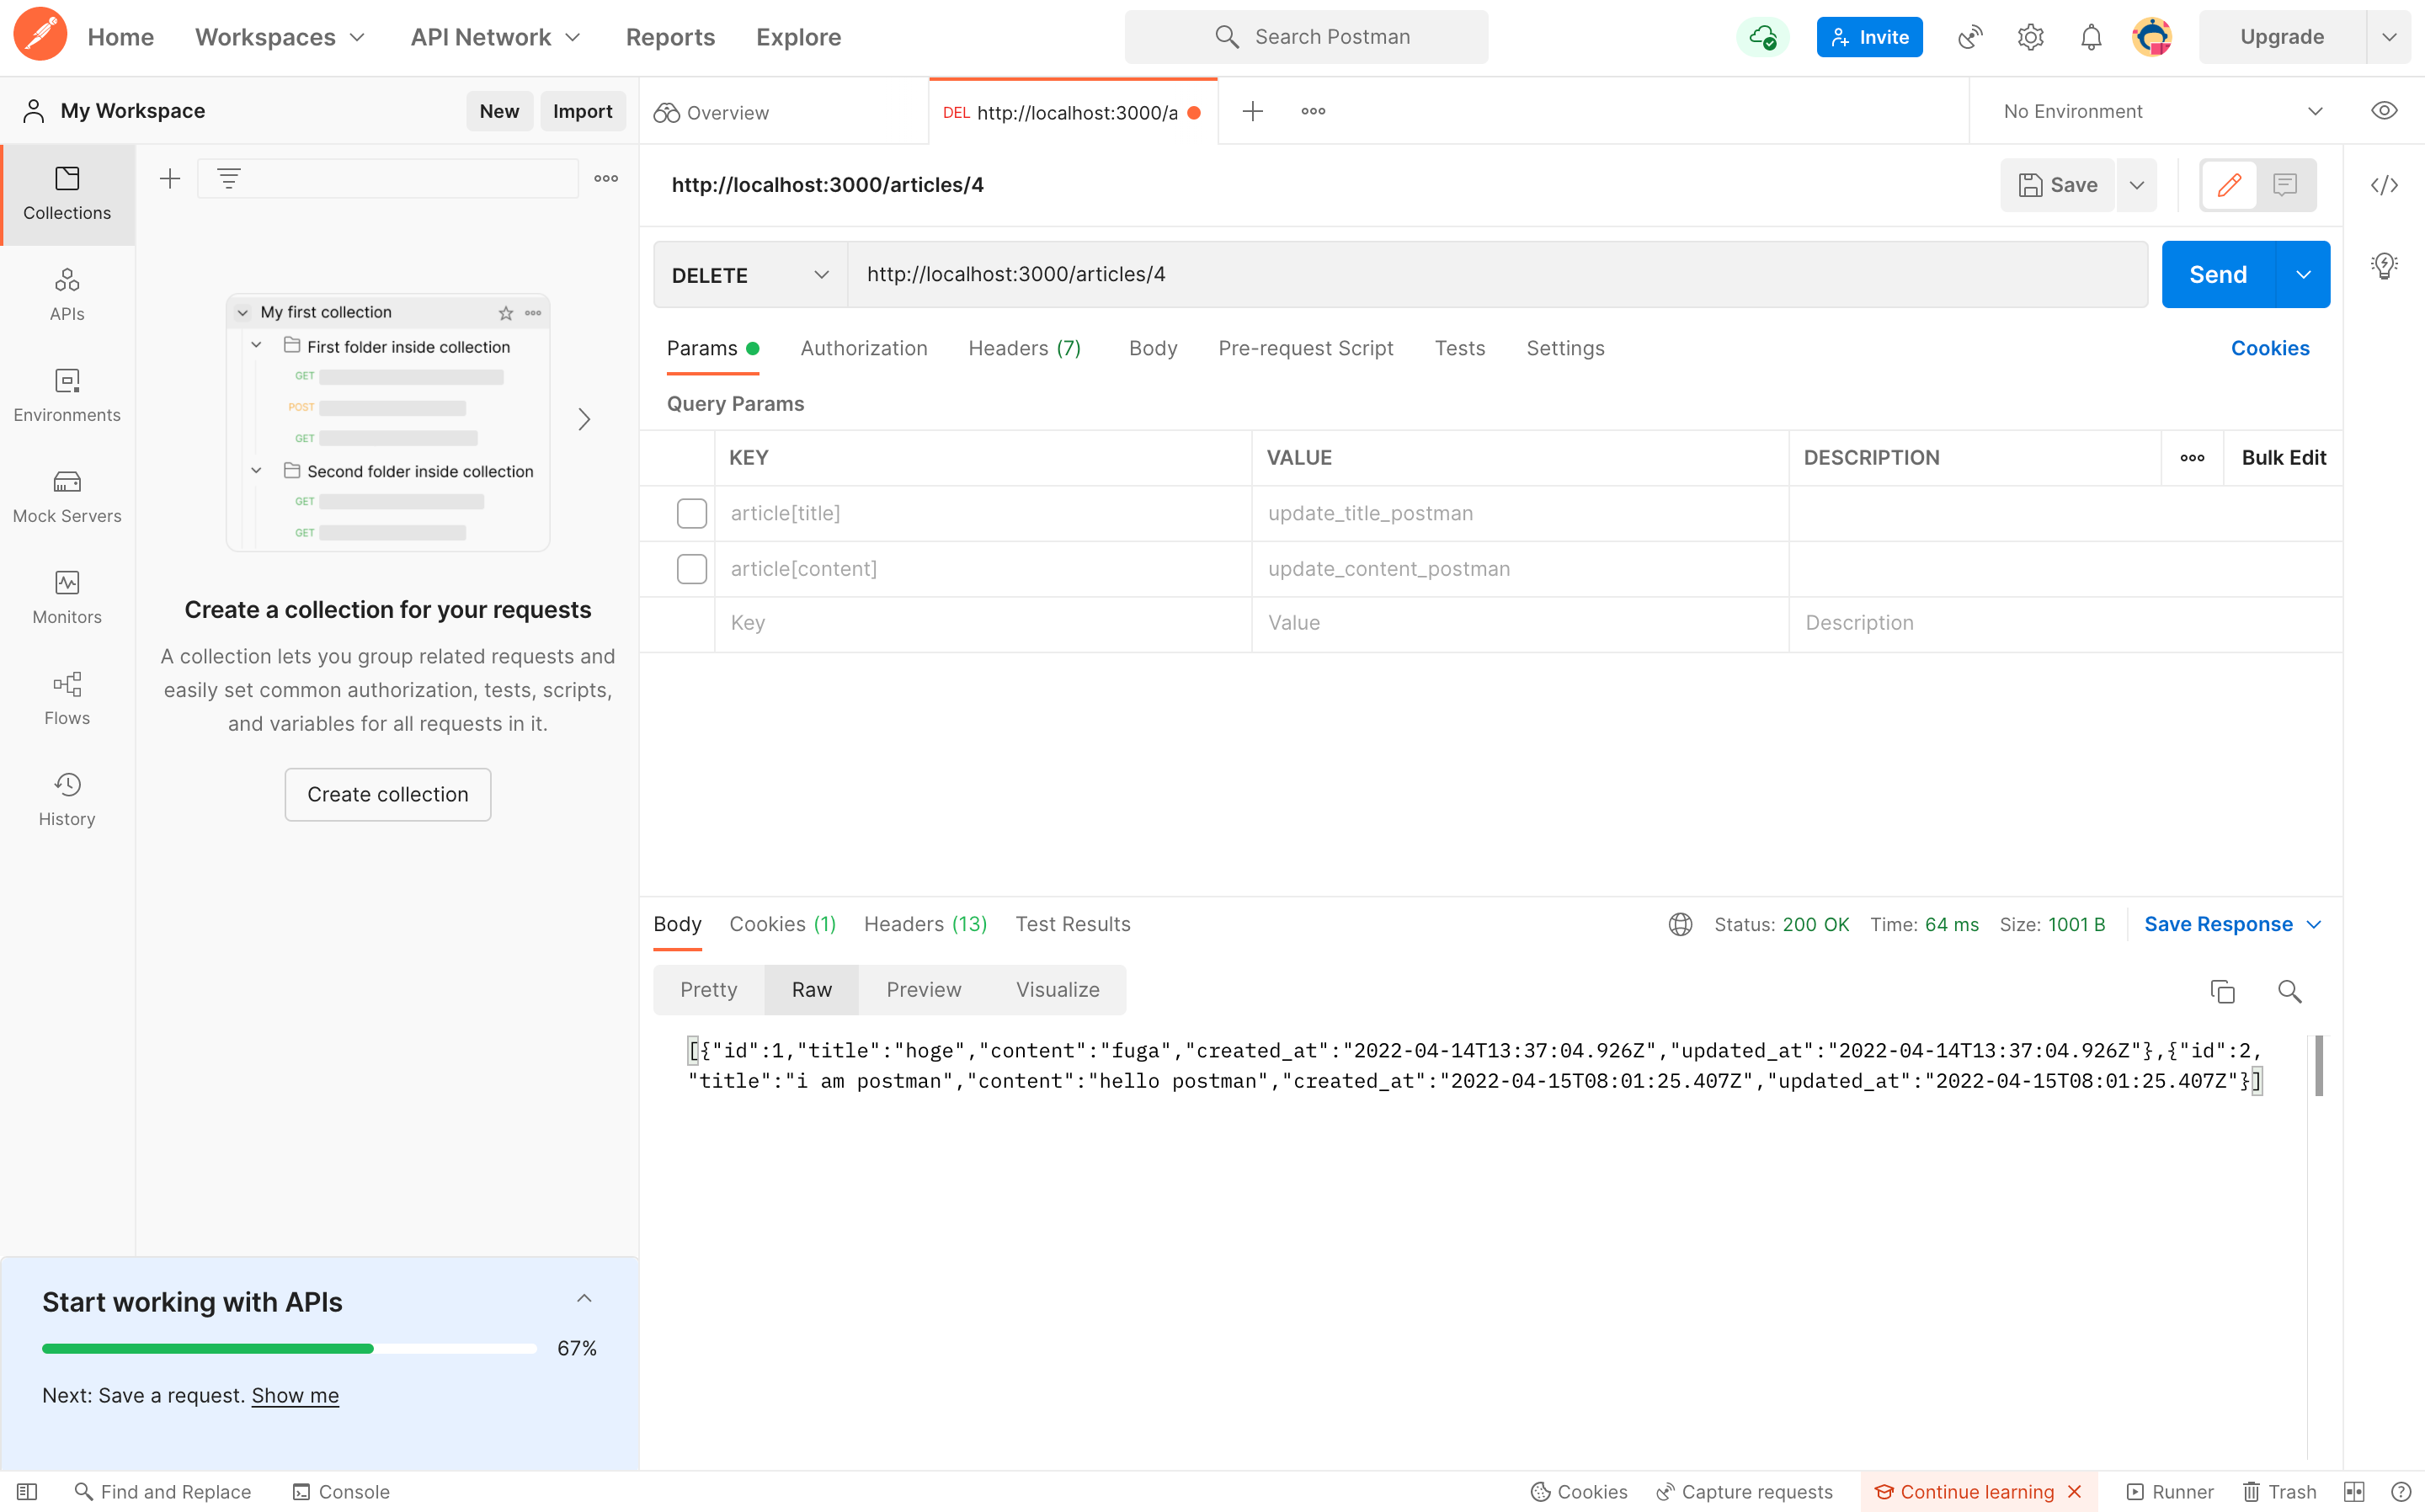This screenshot has width=2425, height=1512.
Task: Toggle the environment quick look eye
Action: pyautogui.click(x=2384, y=111)
